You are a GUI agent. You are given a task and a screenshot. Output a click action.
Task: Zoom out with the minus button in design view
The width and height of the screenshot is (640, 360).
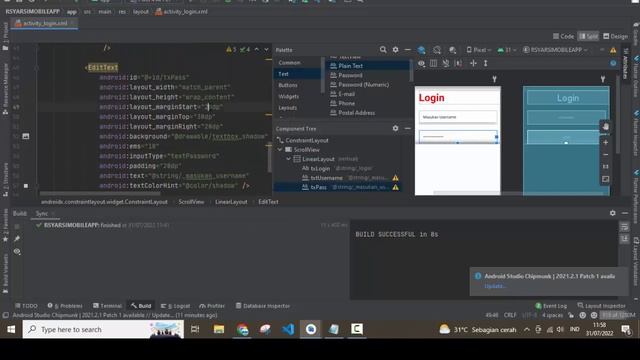coord(606,155)
